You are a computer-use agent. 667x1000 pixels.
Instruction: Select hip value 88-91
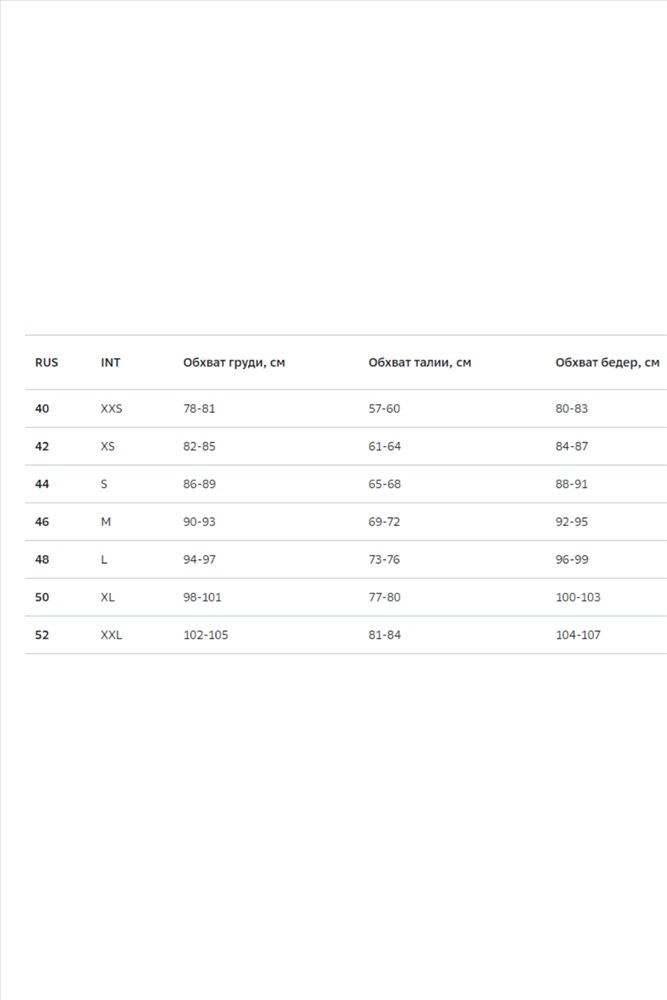[x=572, y=484]
